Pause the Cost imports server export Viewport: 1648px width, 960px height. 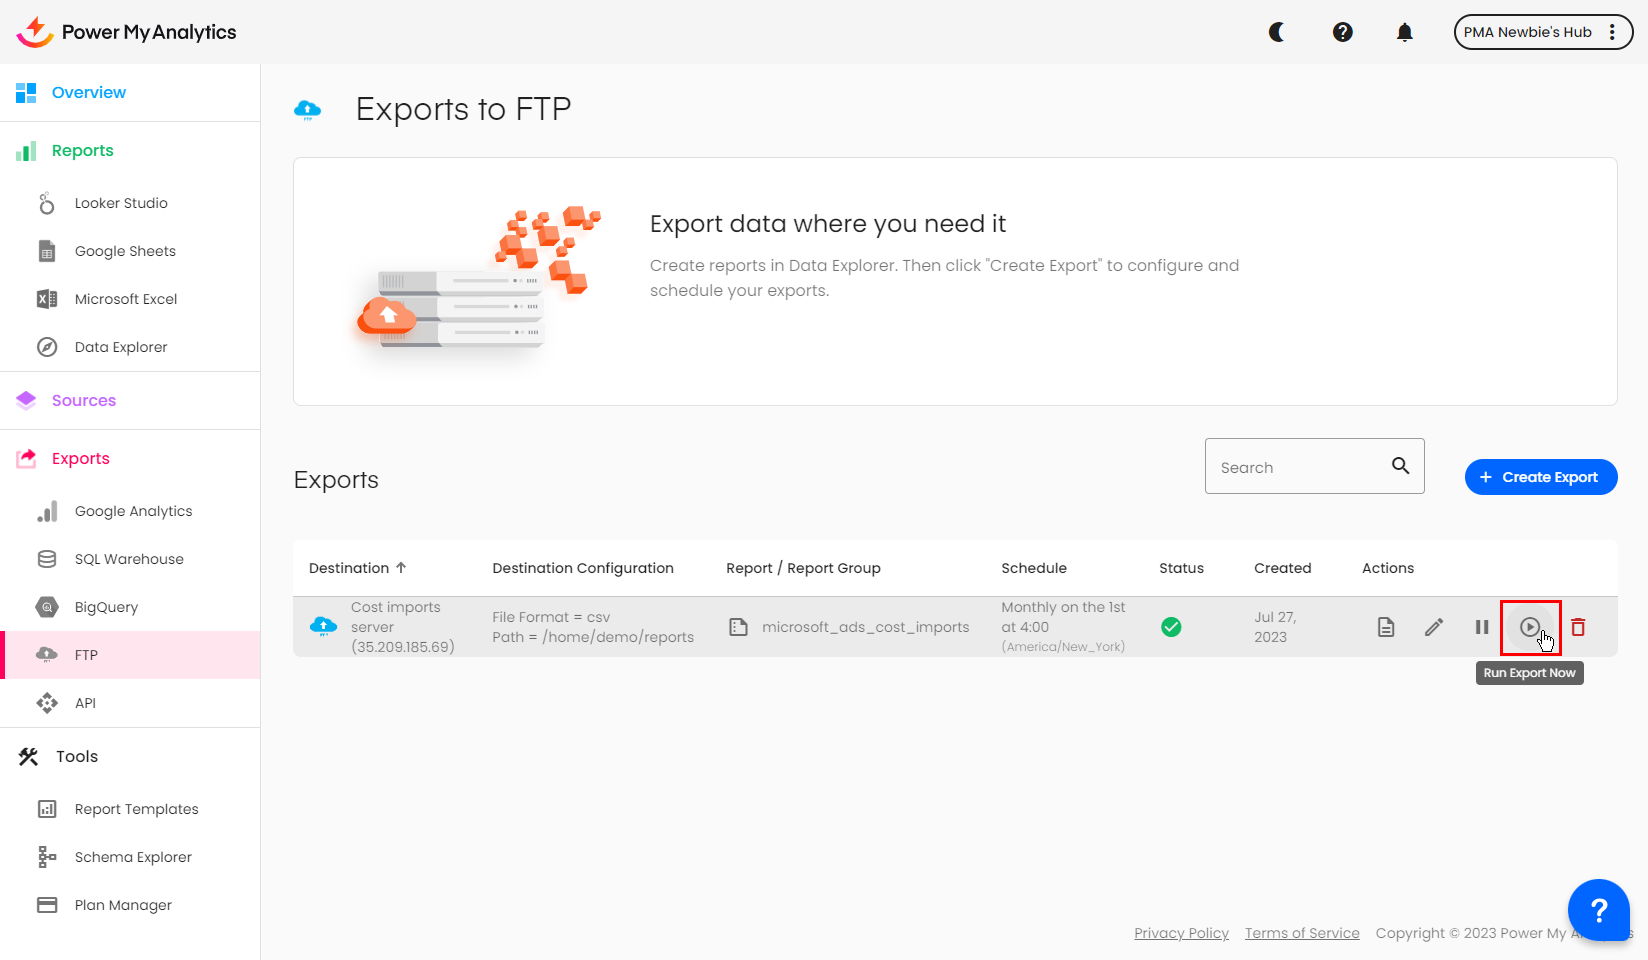1482,627
